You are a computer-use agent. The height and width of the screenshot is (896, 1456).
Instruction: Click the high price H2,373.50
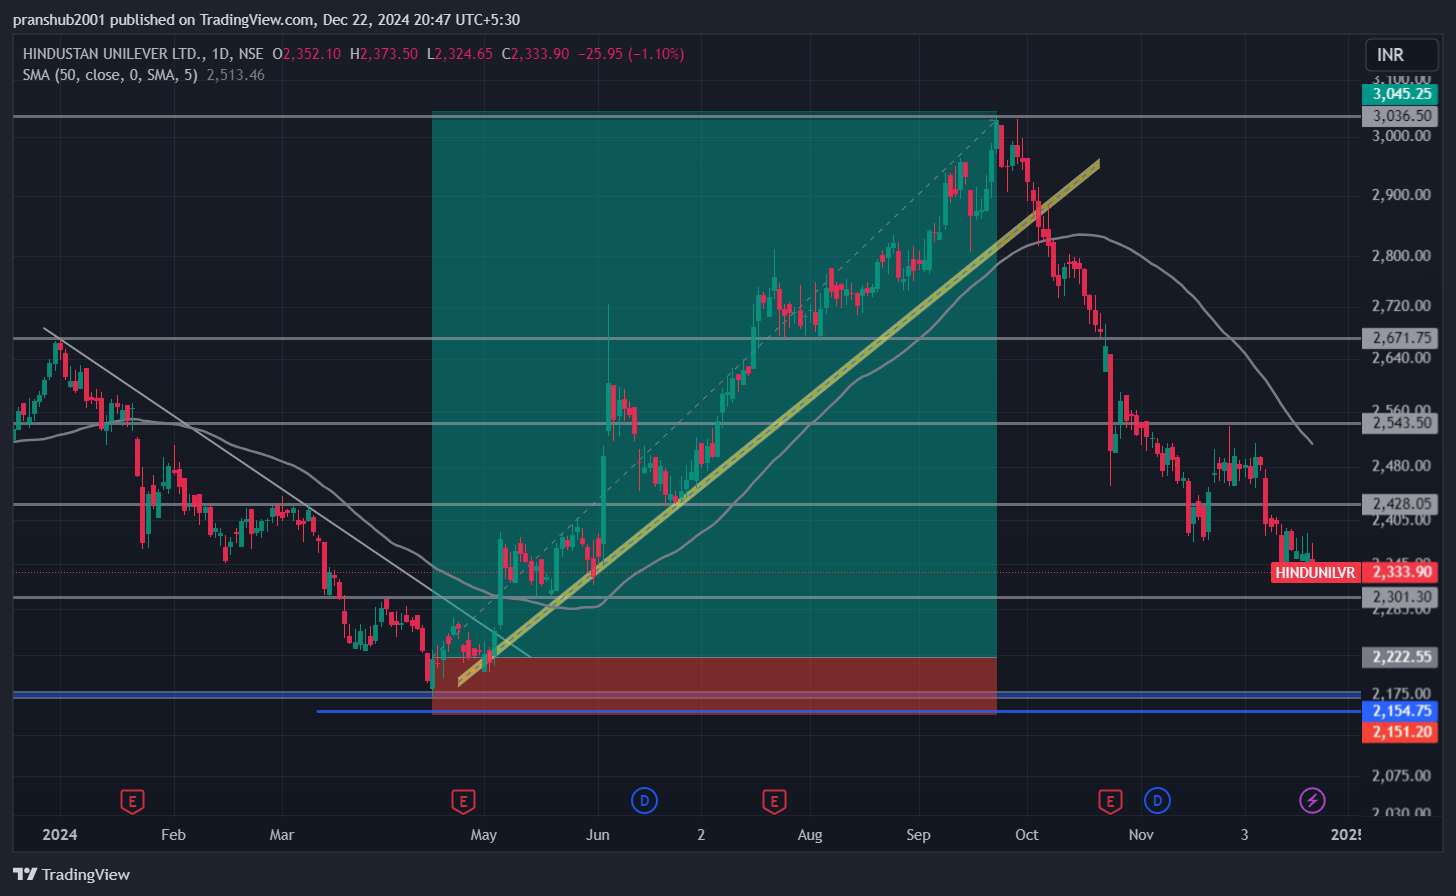coord(384,54)
